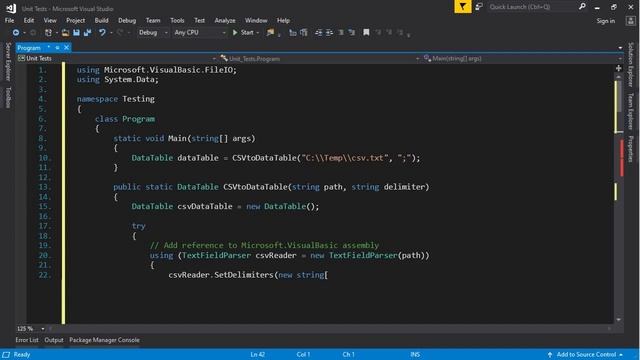Click the vertical scrollbar up arrow
The width and height of the screenshot is (640, 360).
click(x=619, y=77)
